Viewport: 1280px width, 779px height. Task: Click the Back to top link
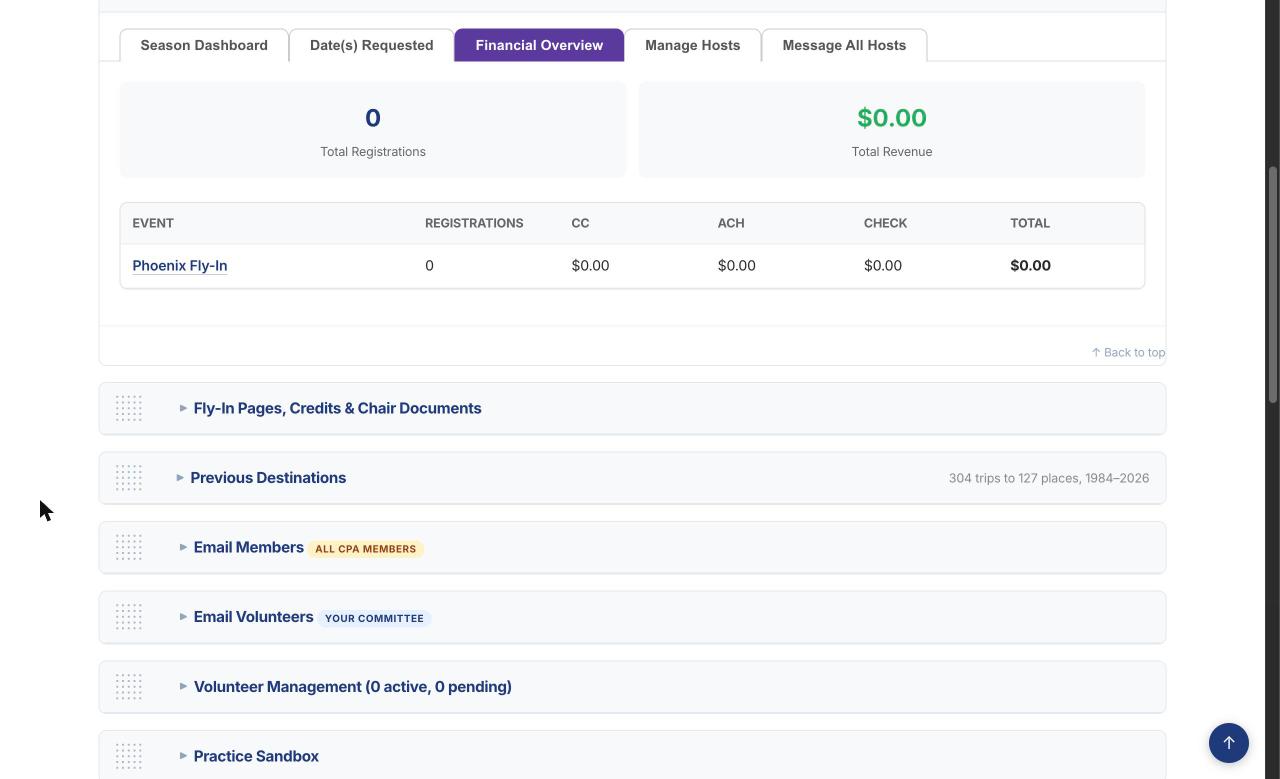1128,352
